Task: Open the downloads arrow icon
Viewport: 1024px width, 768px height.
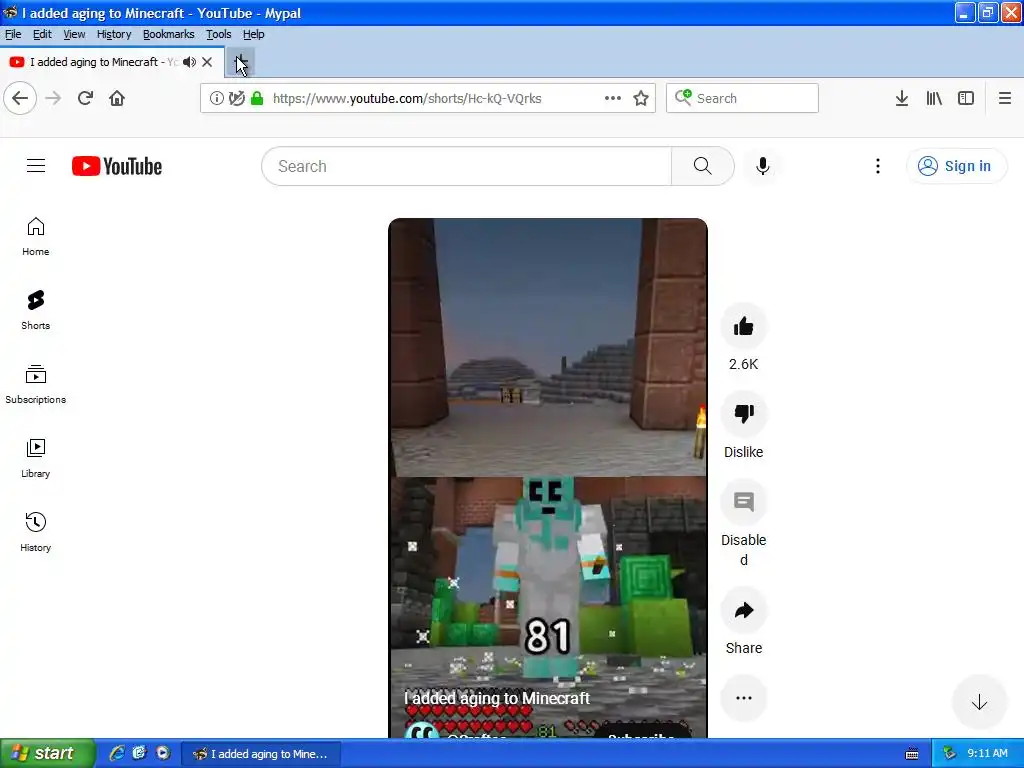Action: click(x=902, y=99)
